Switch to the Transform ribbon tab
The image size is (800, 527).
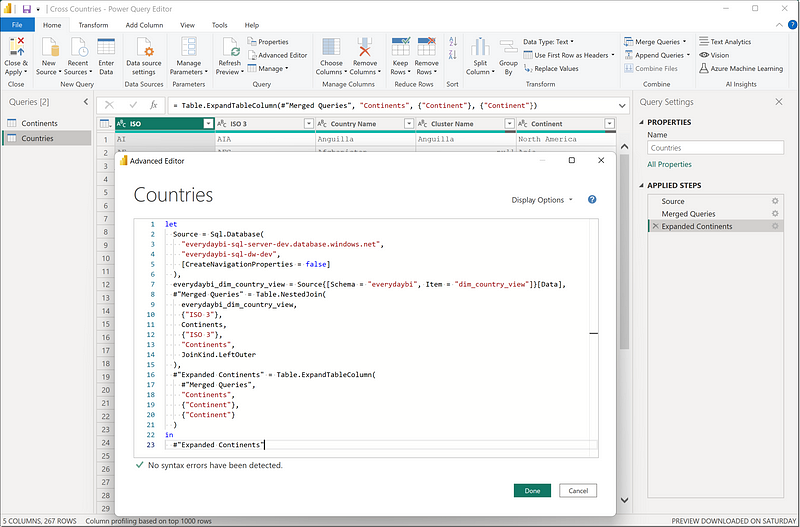click(93, 25)
